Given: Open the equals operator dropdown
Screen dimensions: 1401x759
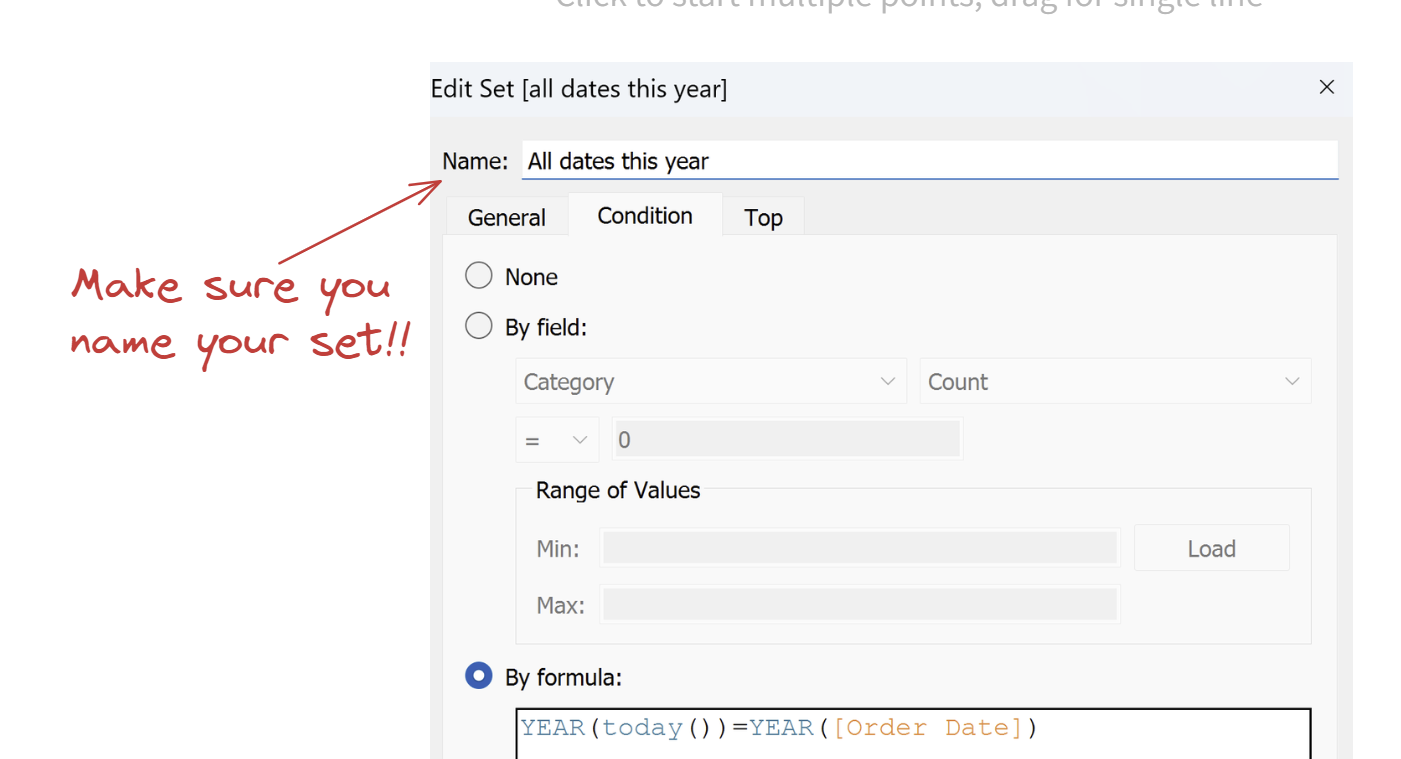Looking at the screenshot, I should click(x=557, y=440).
